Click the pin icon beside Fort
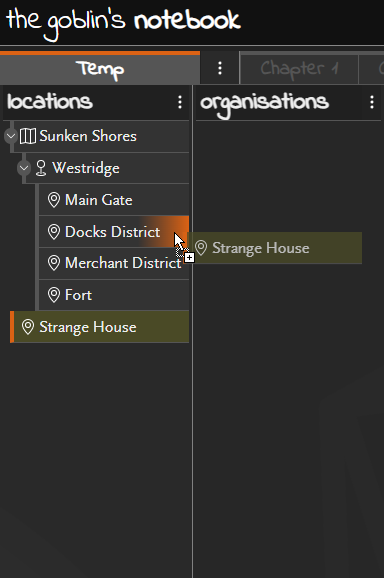Screen dimensions: 384x578 coord(54,295)
